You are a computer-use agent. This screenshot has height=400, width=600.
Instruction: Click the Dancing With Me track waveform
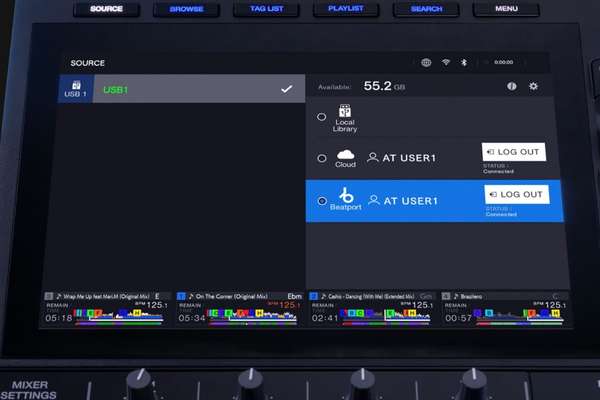point(385,317)
